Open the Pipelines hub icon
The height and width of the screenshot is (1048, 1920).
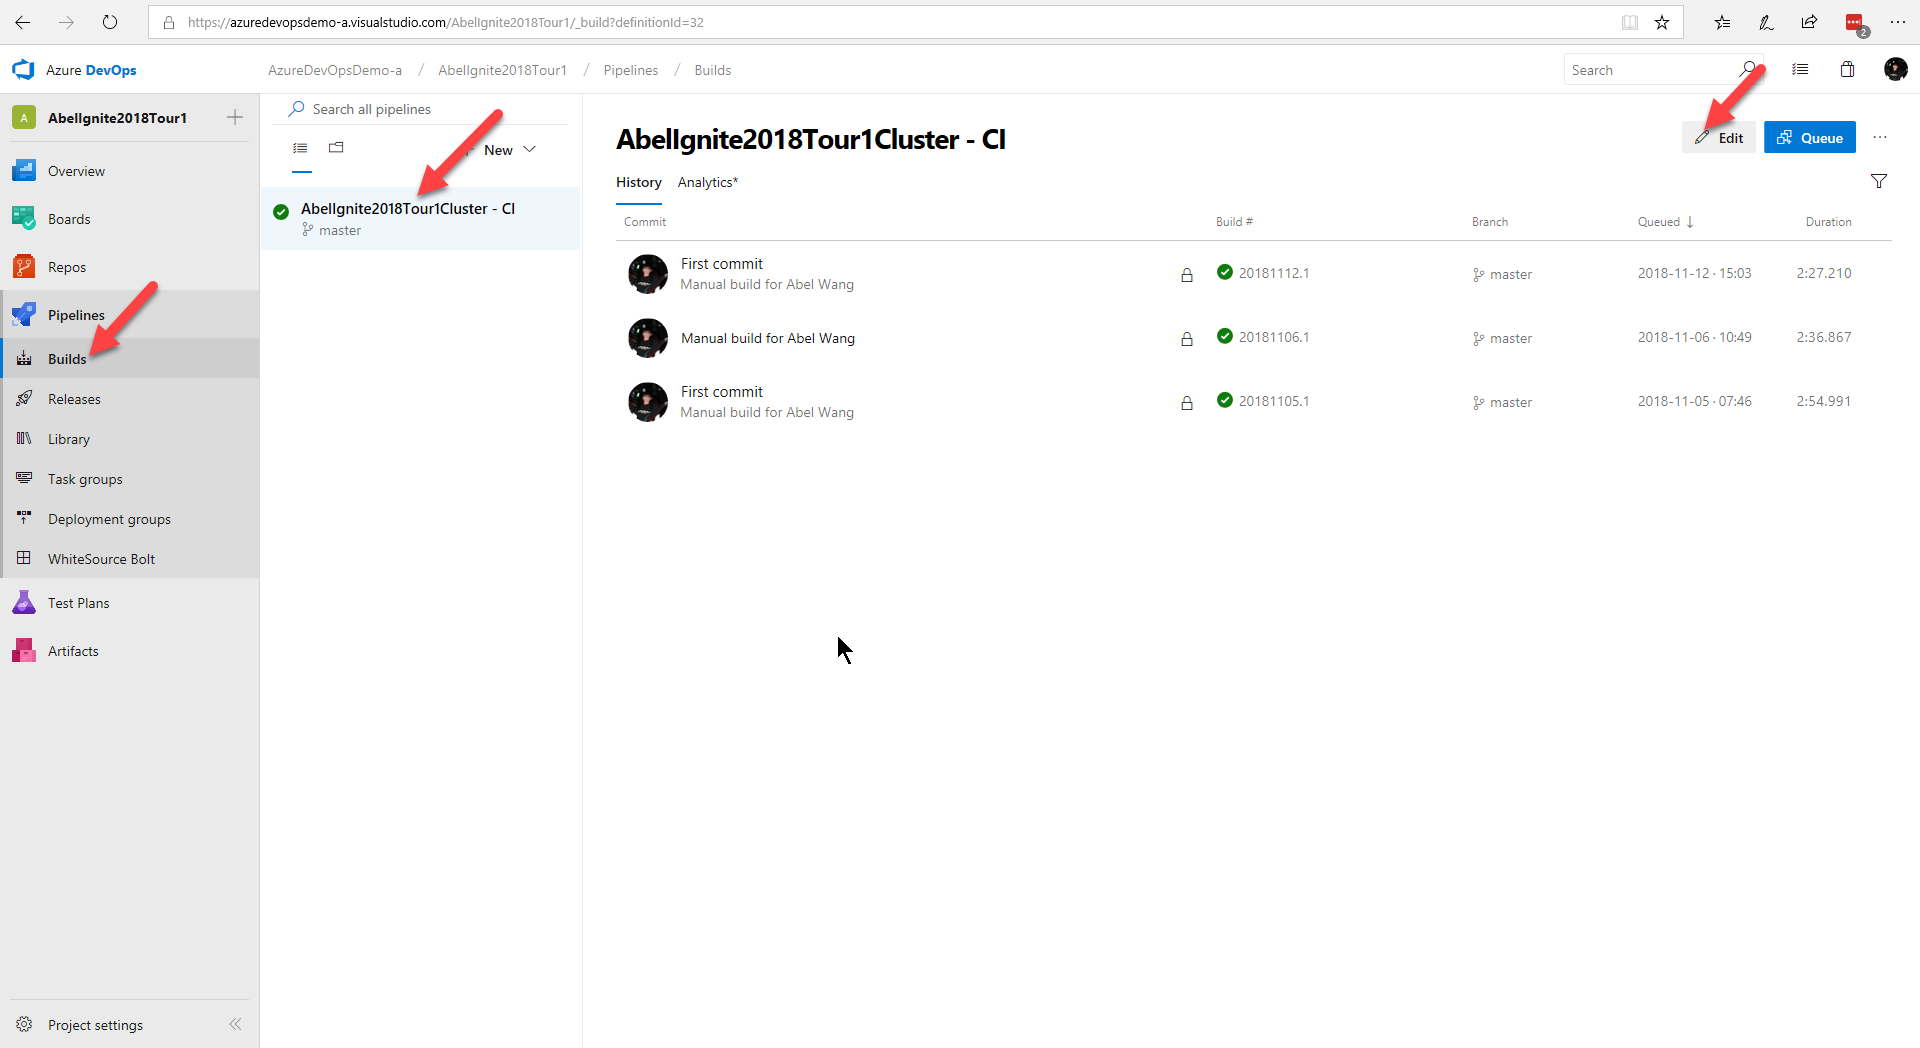[24, 315]
